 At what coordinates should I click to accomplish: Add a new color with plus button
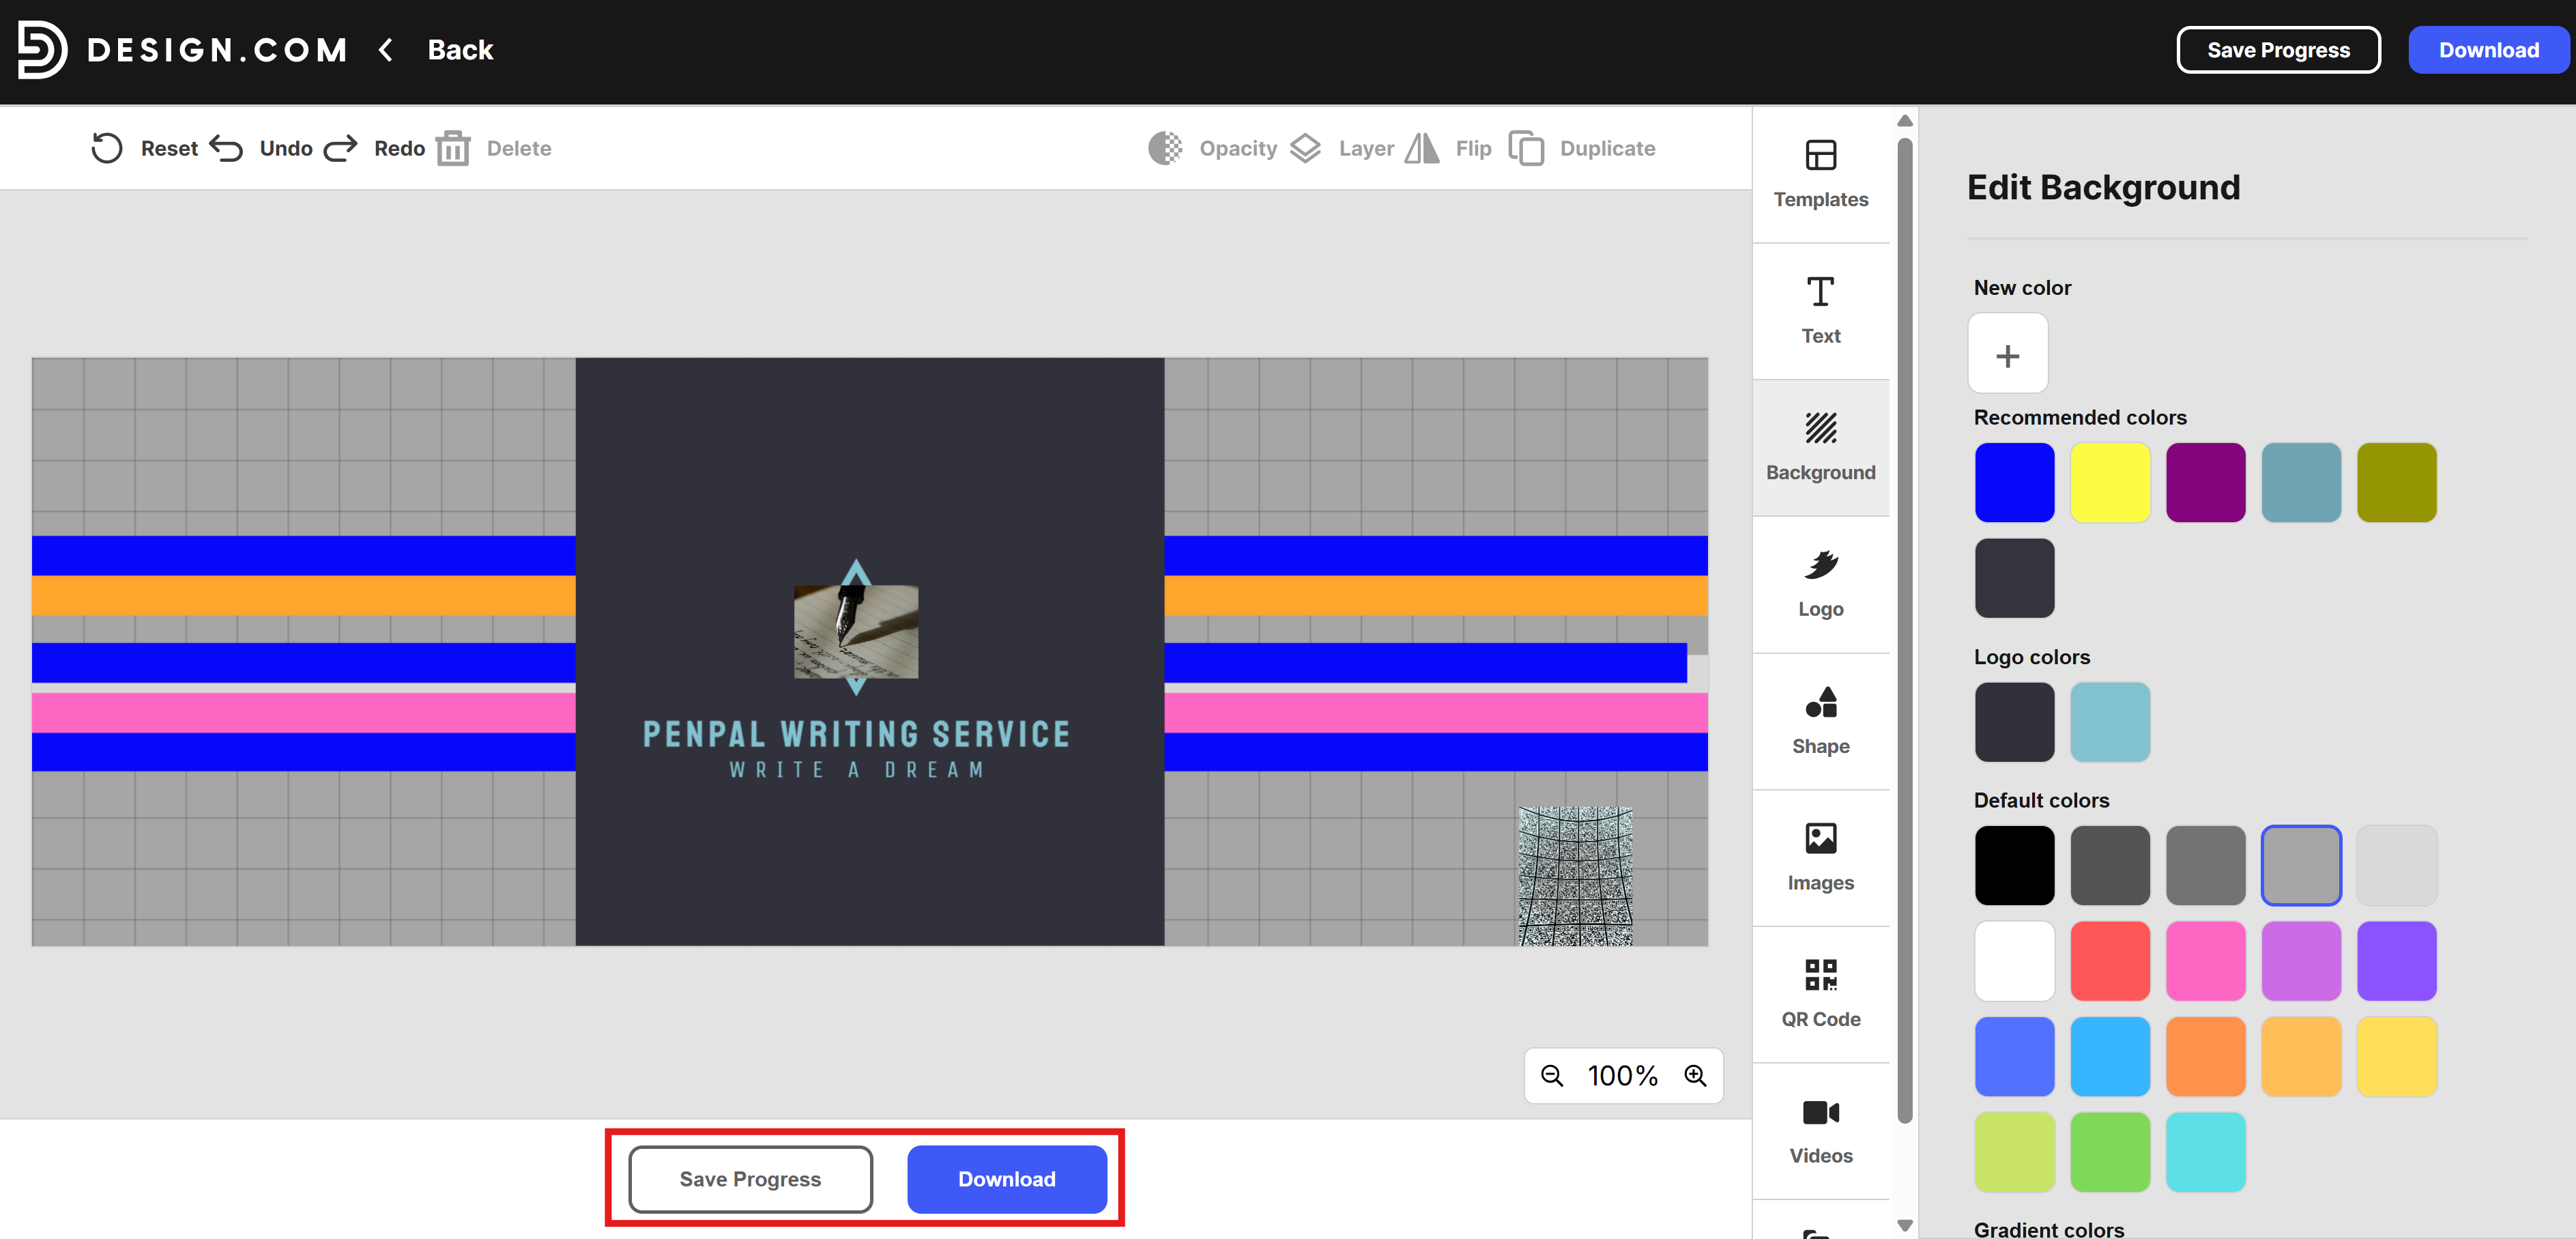coord(2007,355)
